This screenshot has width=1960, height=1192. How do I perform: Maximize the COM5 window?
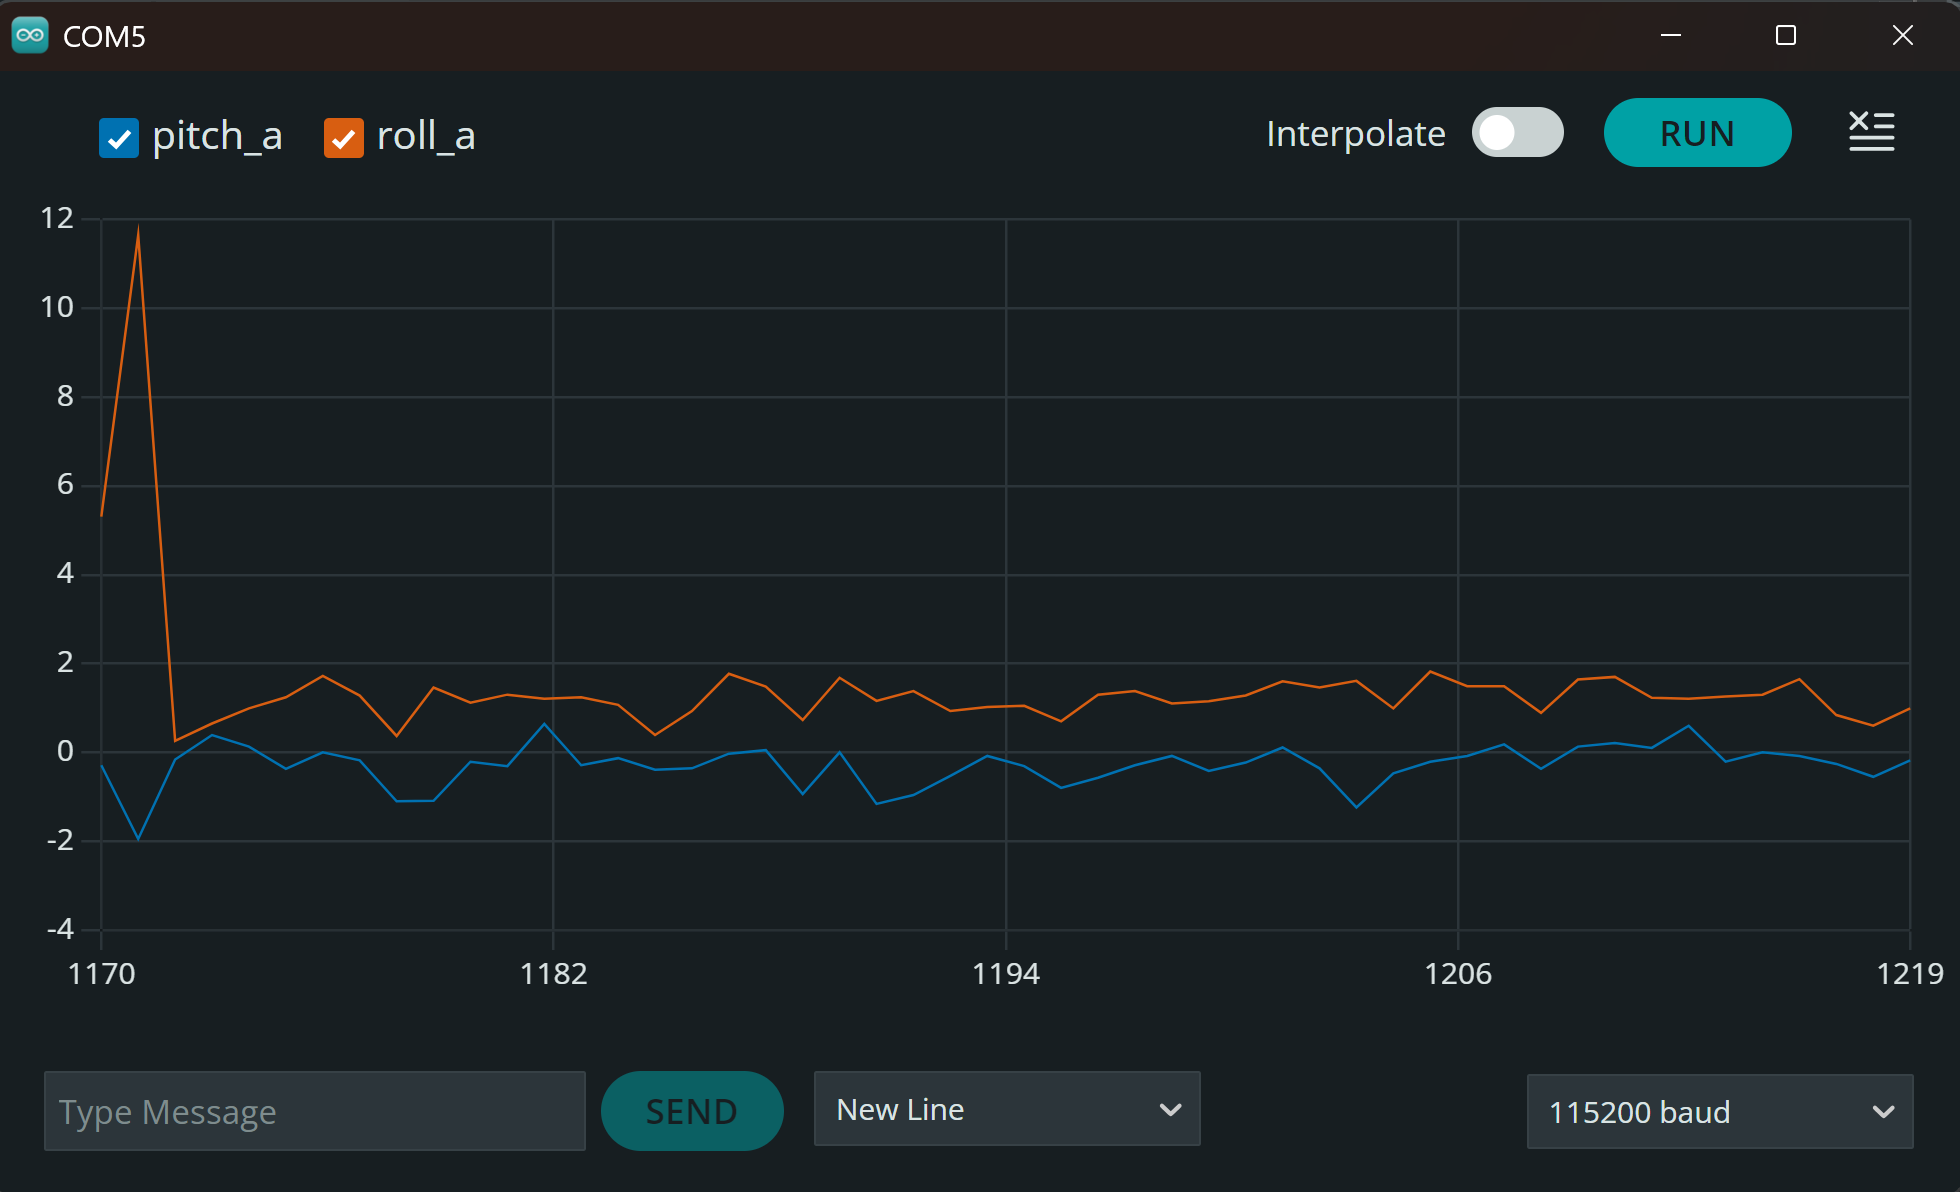click(1786, 36)
